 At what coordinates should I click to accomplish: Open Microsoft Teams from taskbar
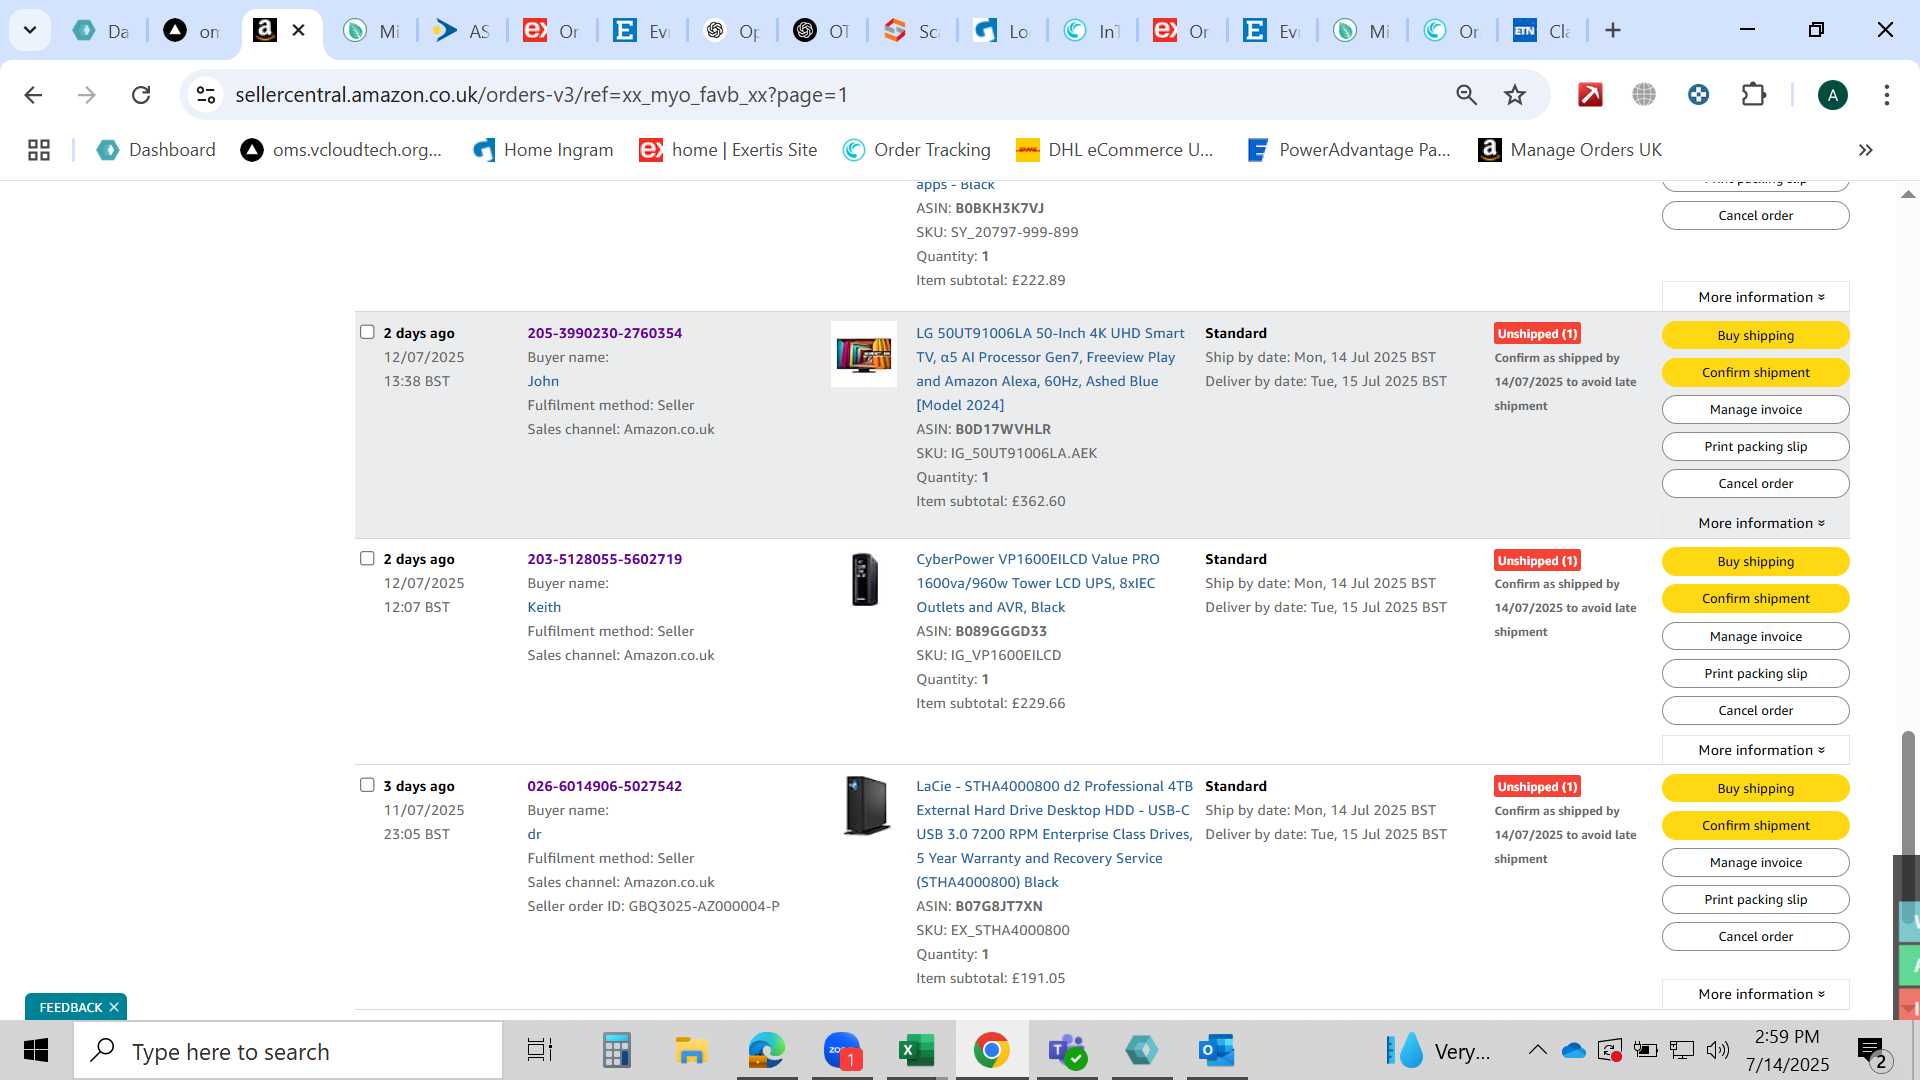pos(1066,1051)
